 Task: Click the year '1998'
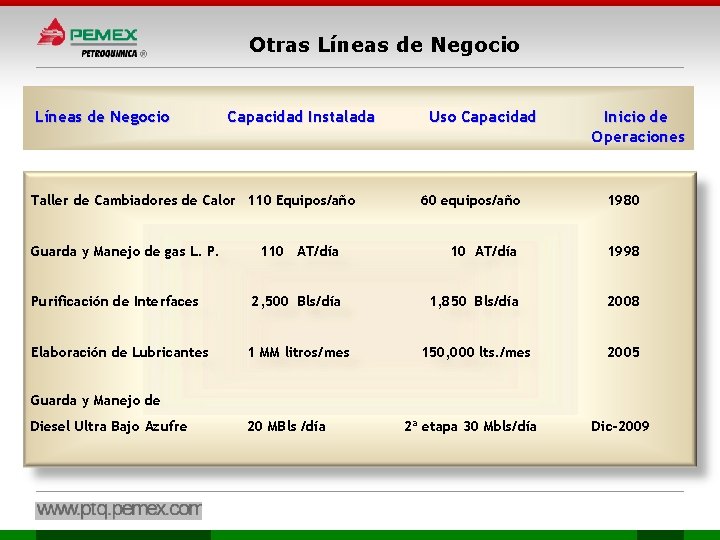coord(624,251)
